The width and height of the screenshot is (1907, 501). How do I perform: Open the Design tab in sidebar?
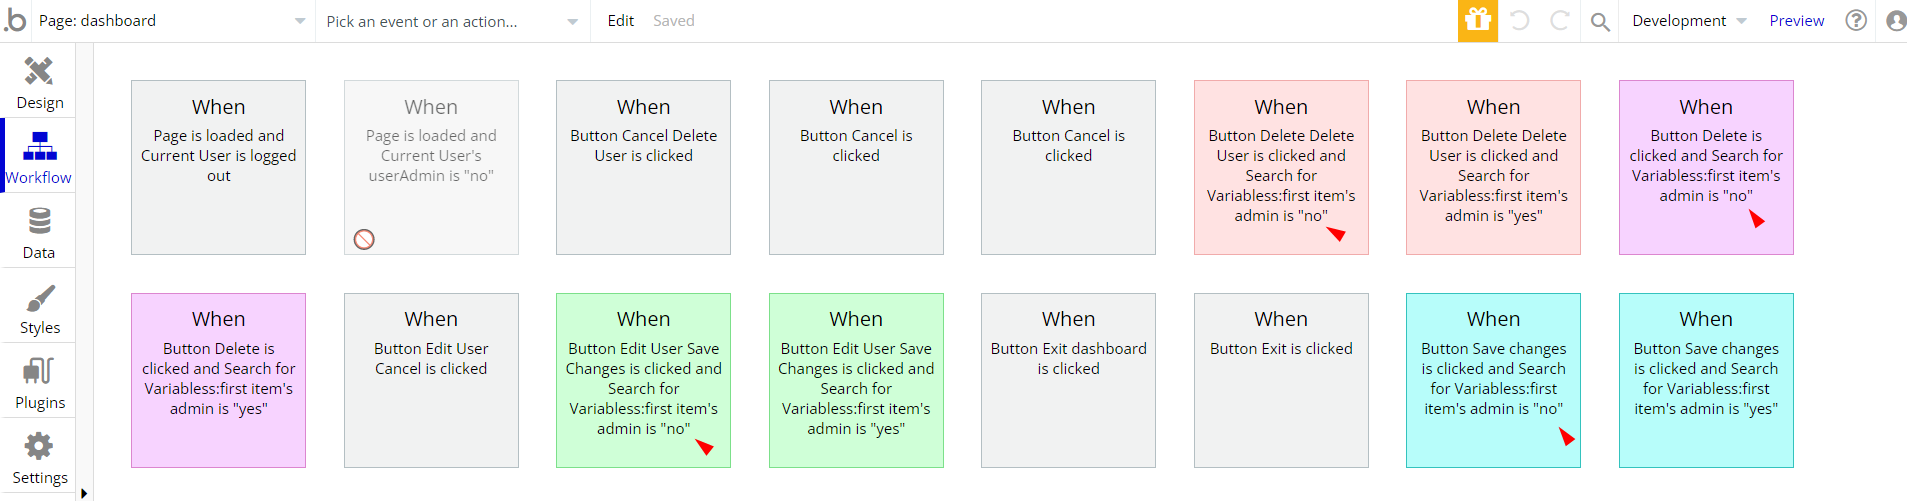[39, 81]
